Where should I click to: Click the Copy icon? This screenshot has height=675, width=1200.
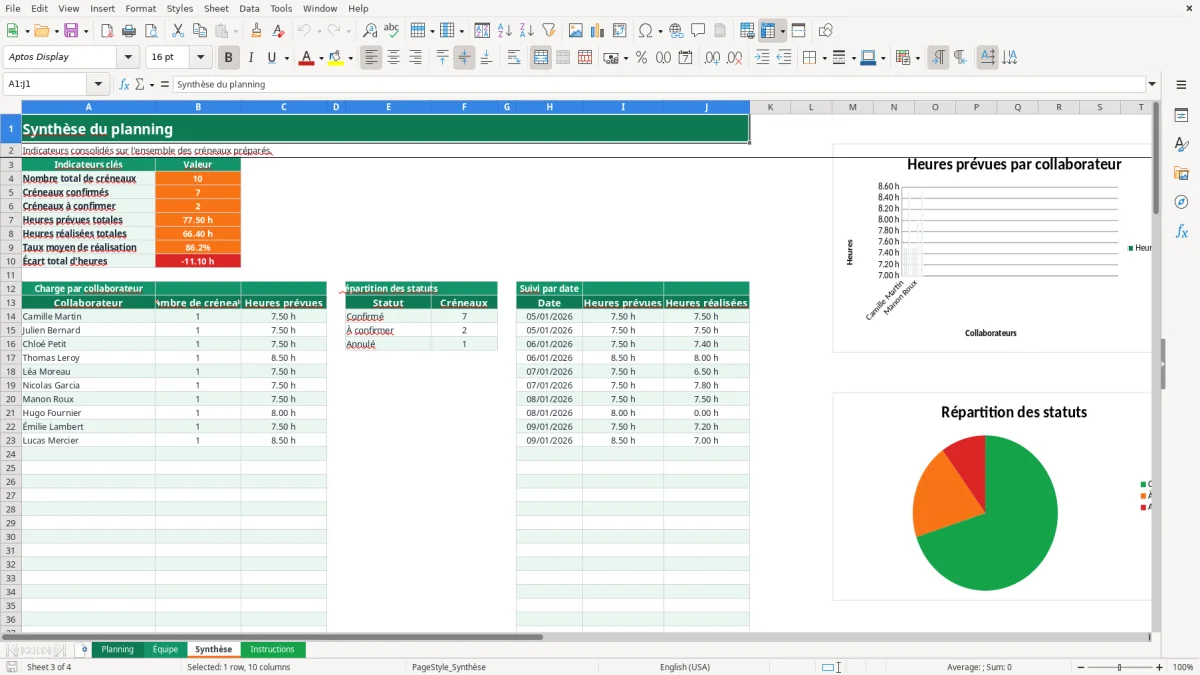(201, 31)
